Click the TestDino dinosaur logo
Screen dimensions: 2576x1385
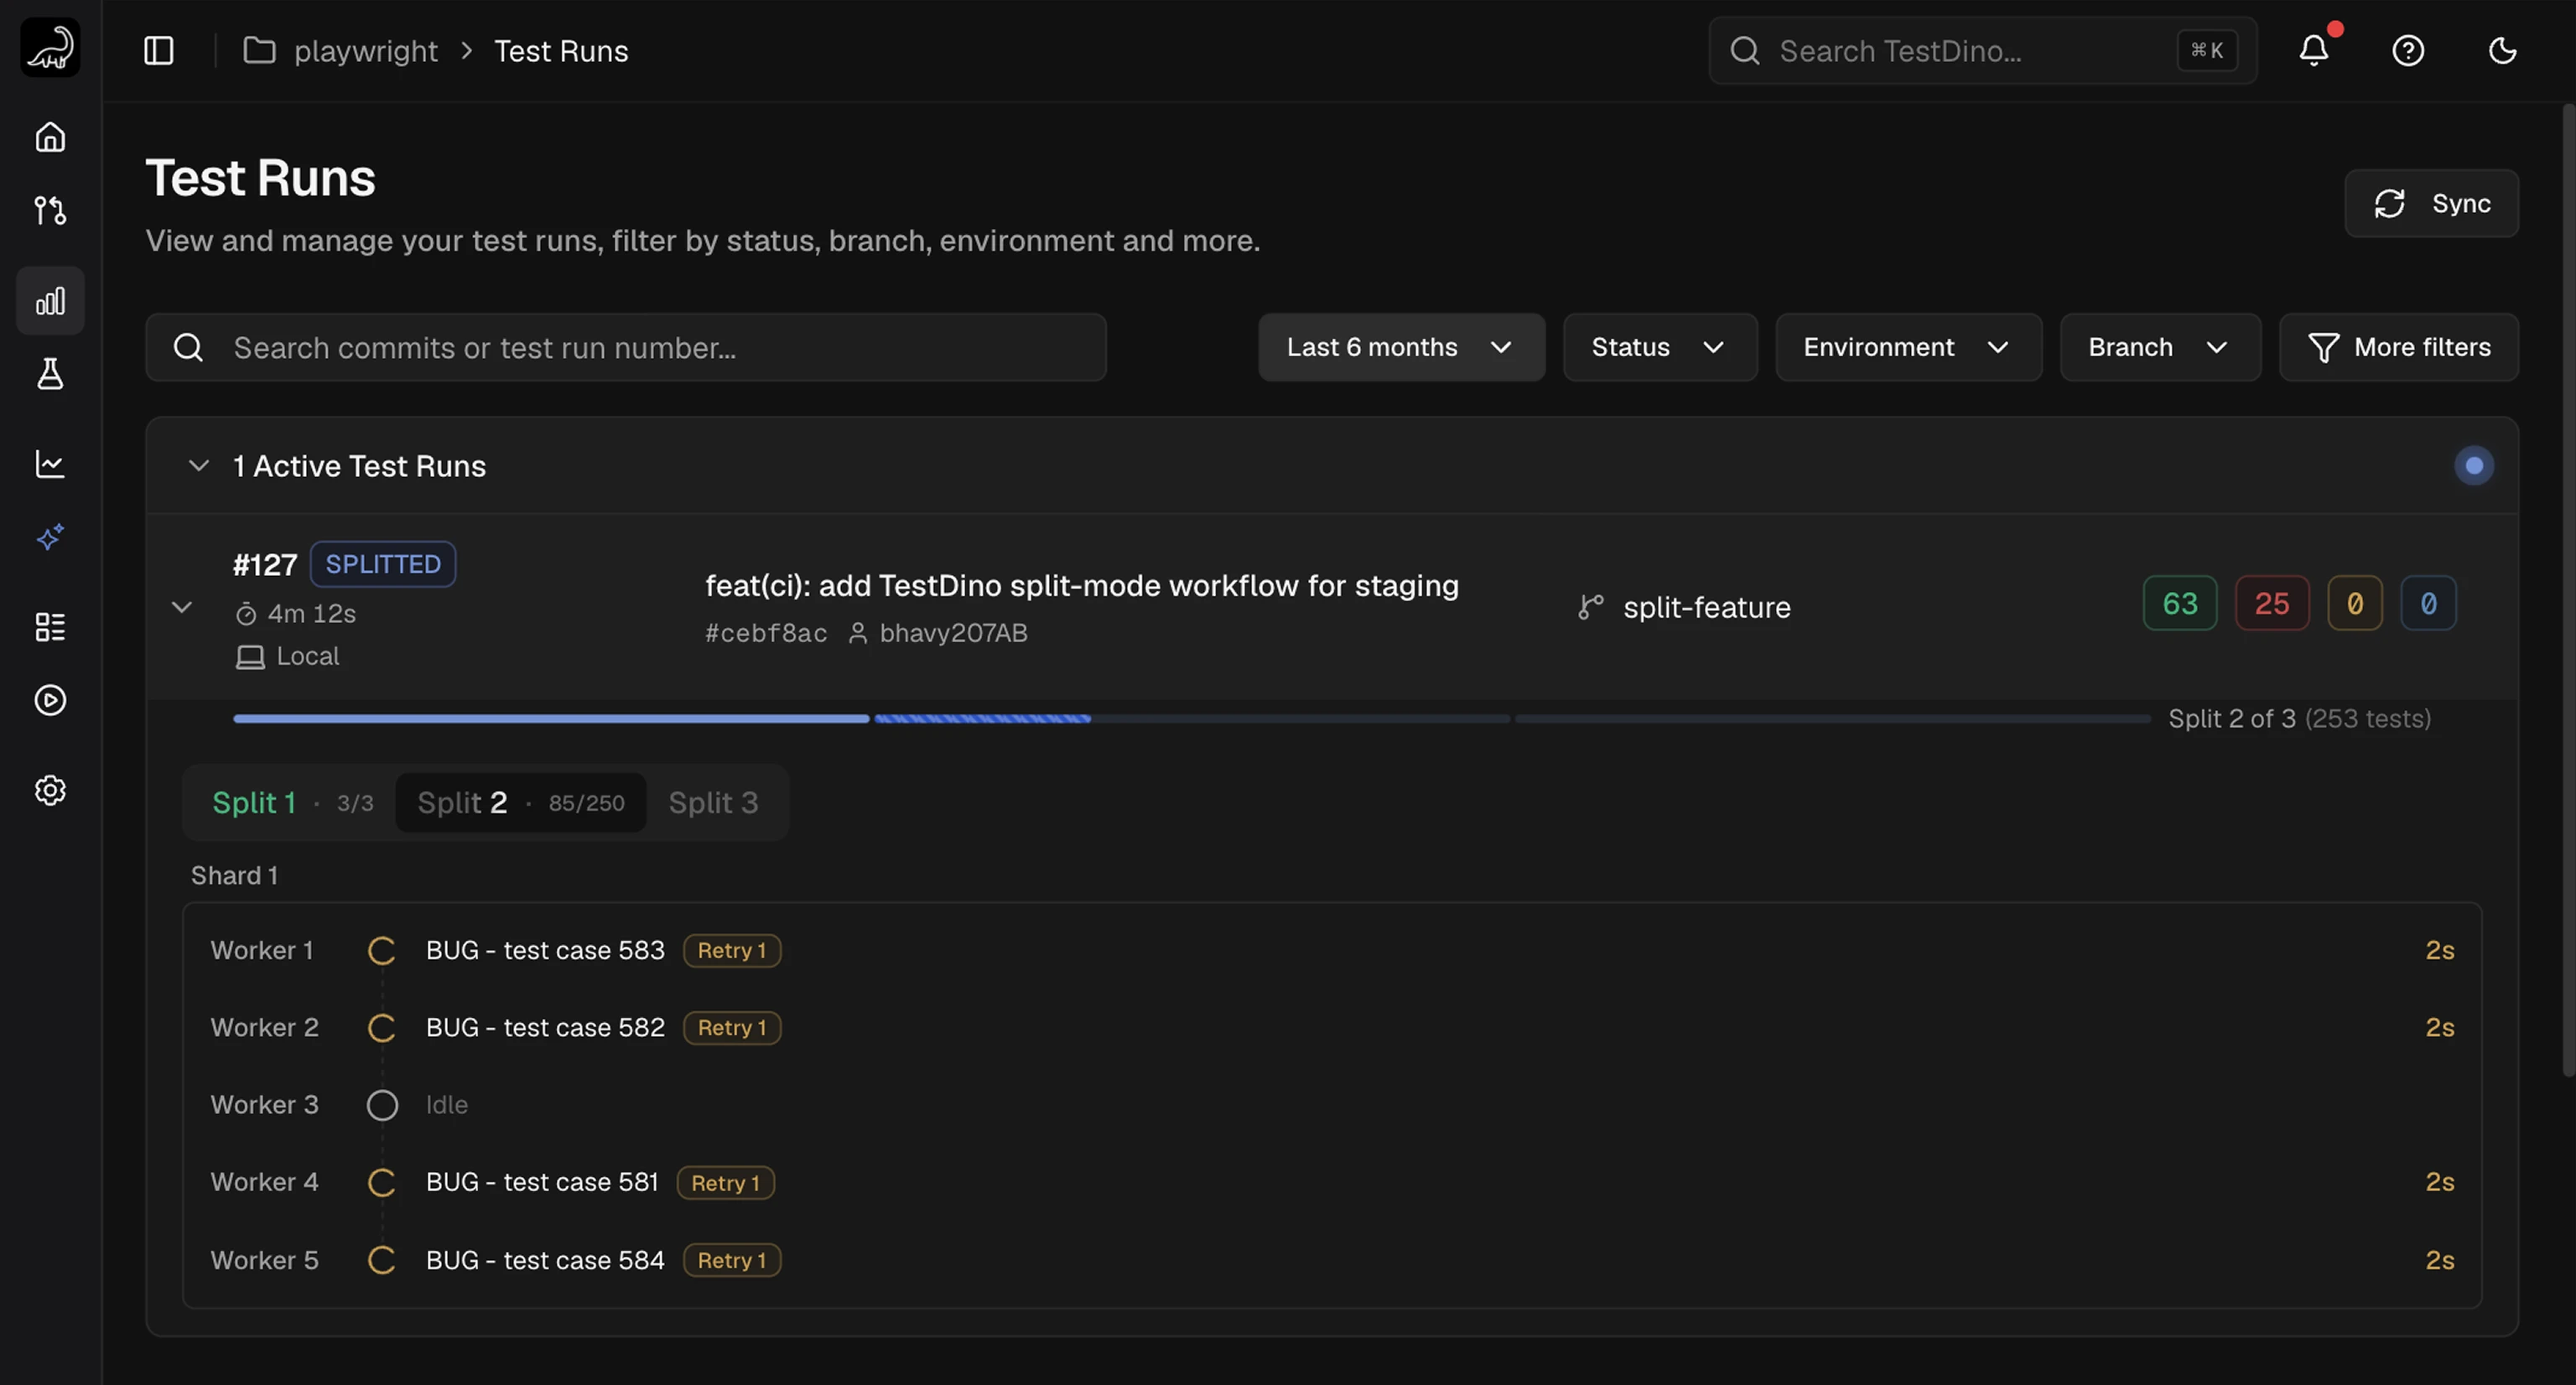tap(50, 47)
